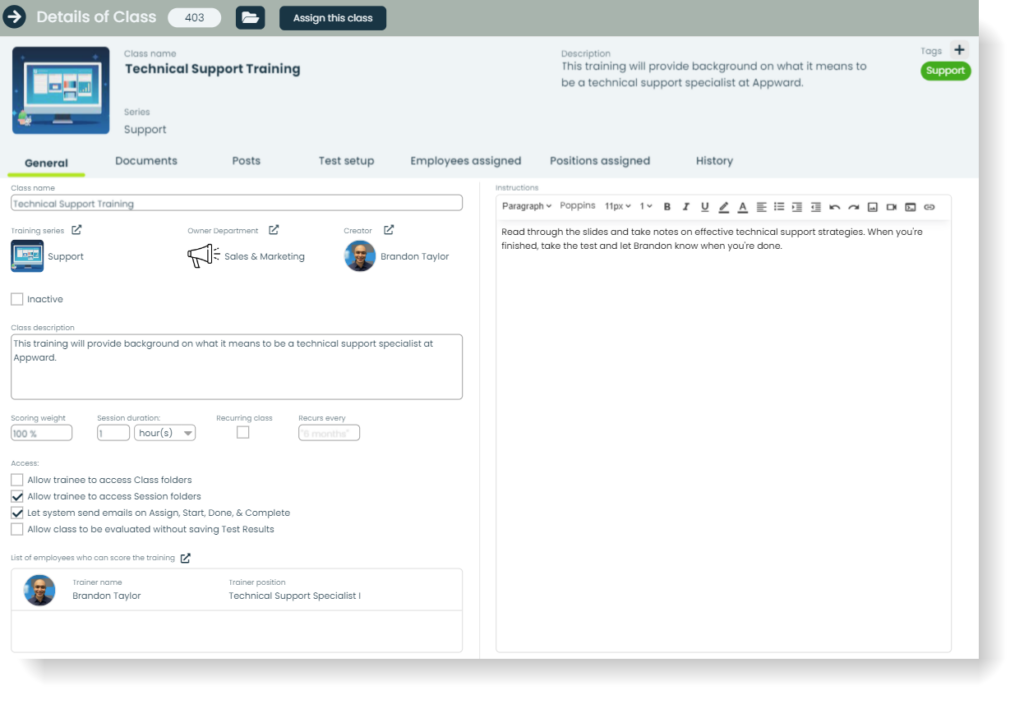Open the Owner Department external link icon
The width and height of the screenshot is (1024, 704).
point(274,230)
